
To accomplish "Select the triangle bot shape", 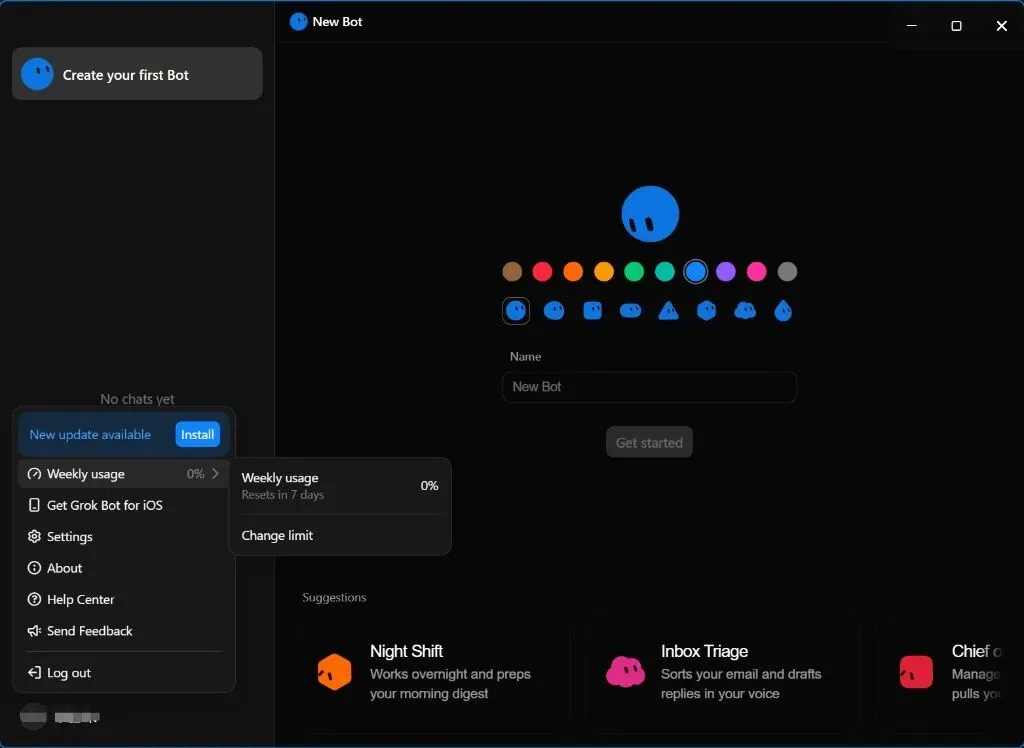I will pos(668,311).
